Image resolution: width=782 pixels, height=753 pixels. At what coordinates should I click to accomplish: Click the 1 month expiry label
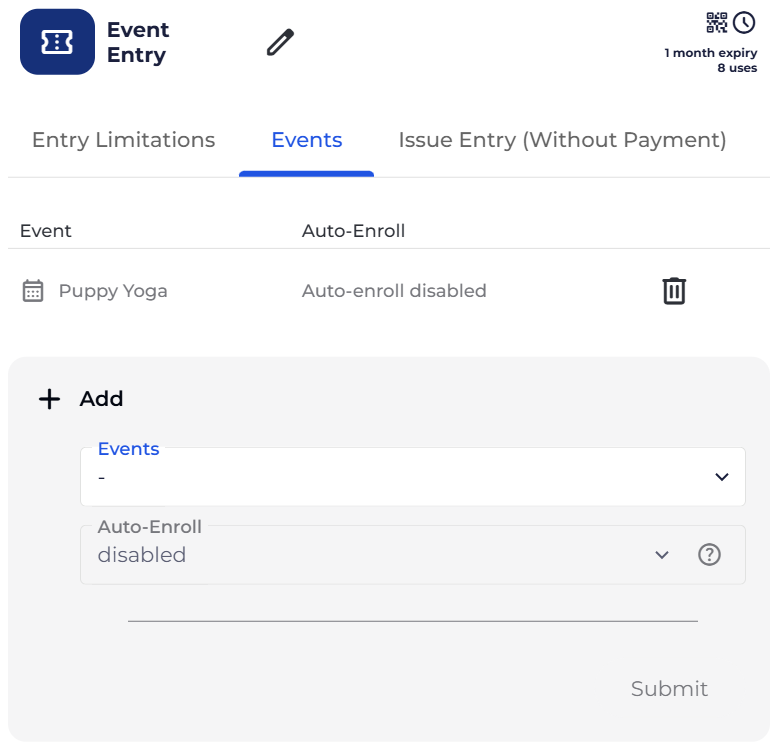click(x=711, y=53)
